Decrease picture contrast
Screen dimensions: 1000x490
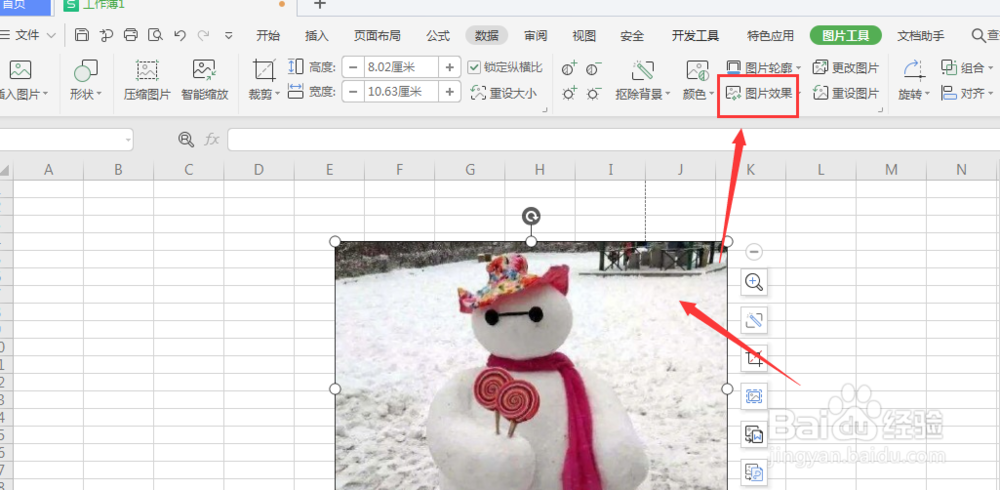pos(594,68)
